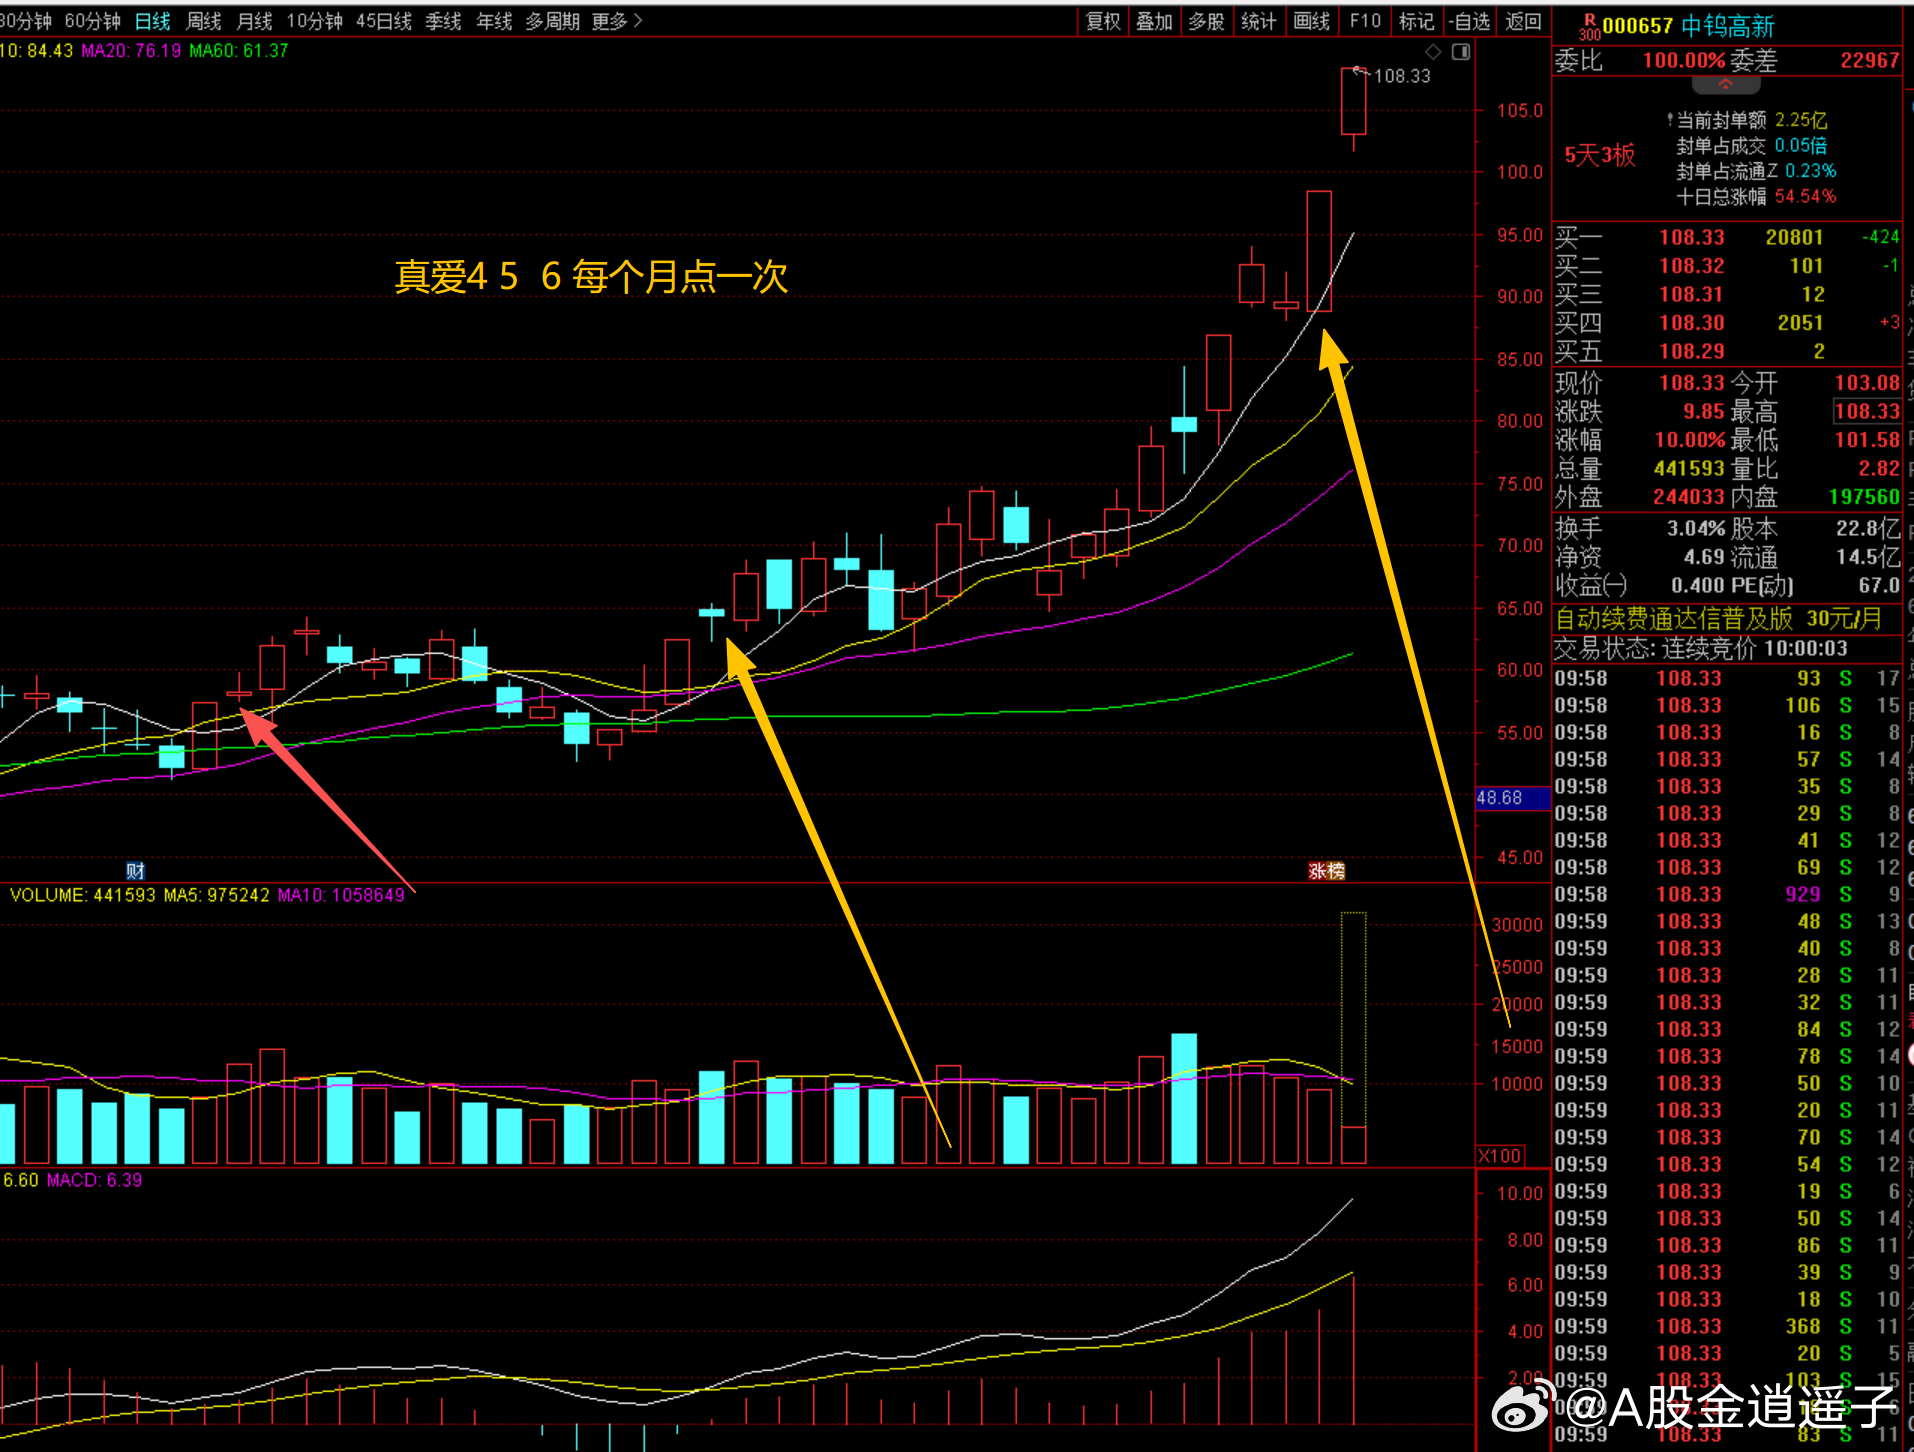Click the 5天3板 label
1914x1452 pixels.
pos(1600,155)
